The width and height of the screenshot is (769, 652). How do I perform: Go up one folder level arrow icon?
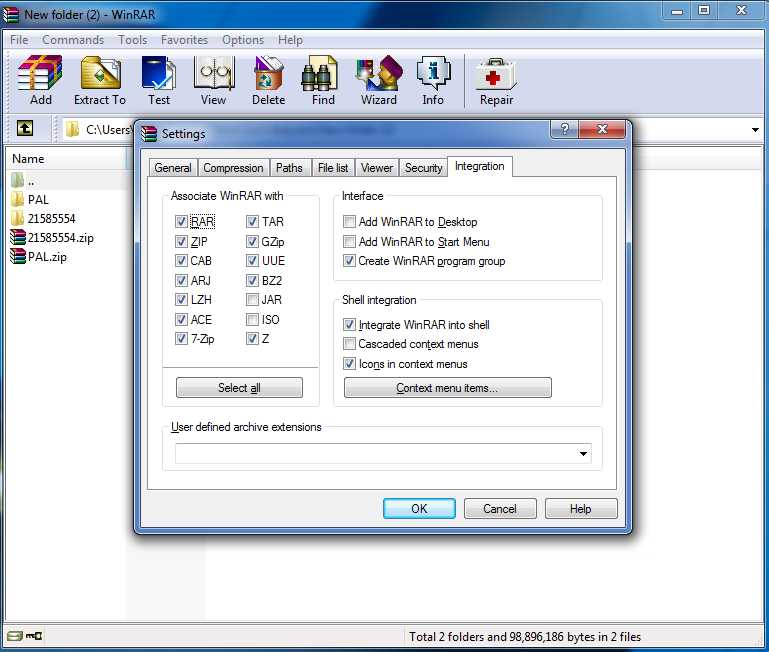click(25, 129)
